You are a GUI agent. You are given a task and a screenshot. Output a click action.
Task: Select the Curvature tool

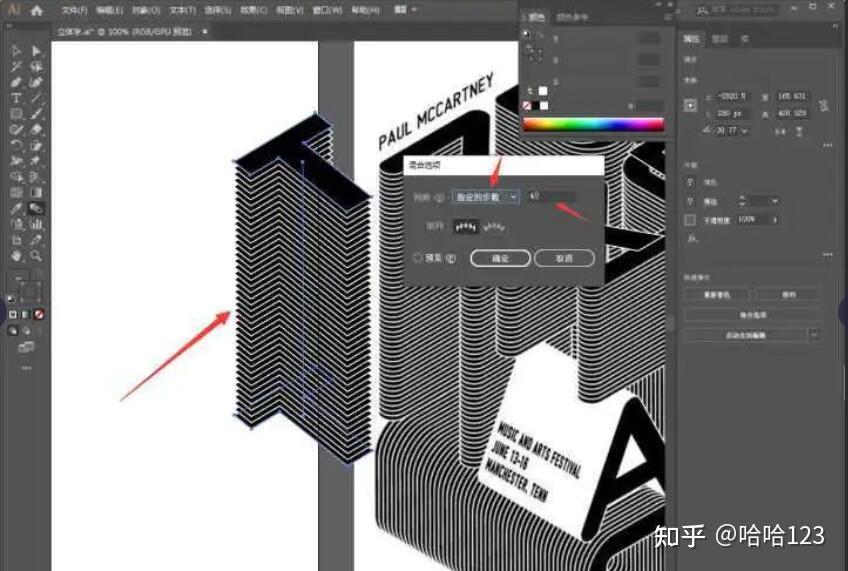[x=36, y=82]
